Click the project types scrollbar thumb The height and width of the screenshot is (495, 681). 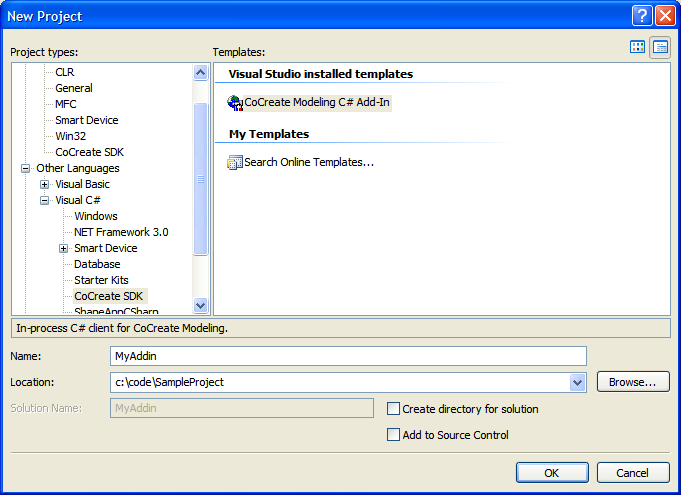coord(200,179)
